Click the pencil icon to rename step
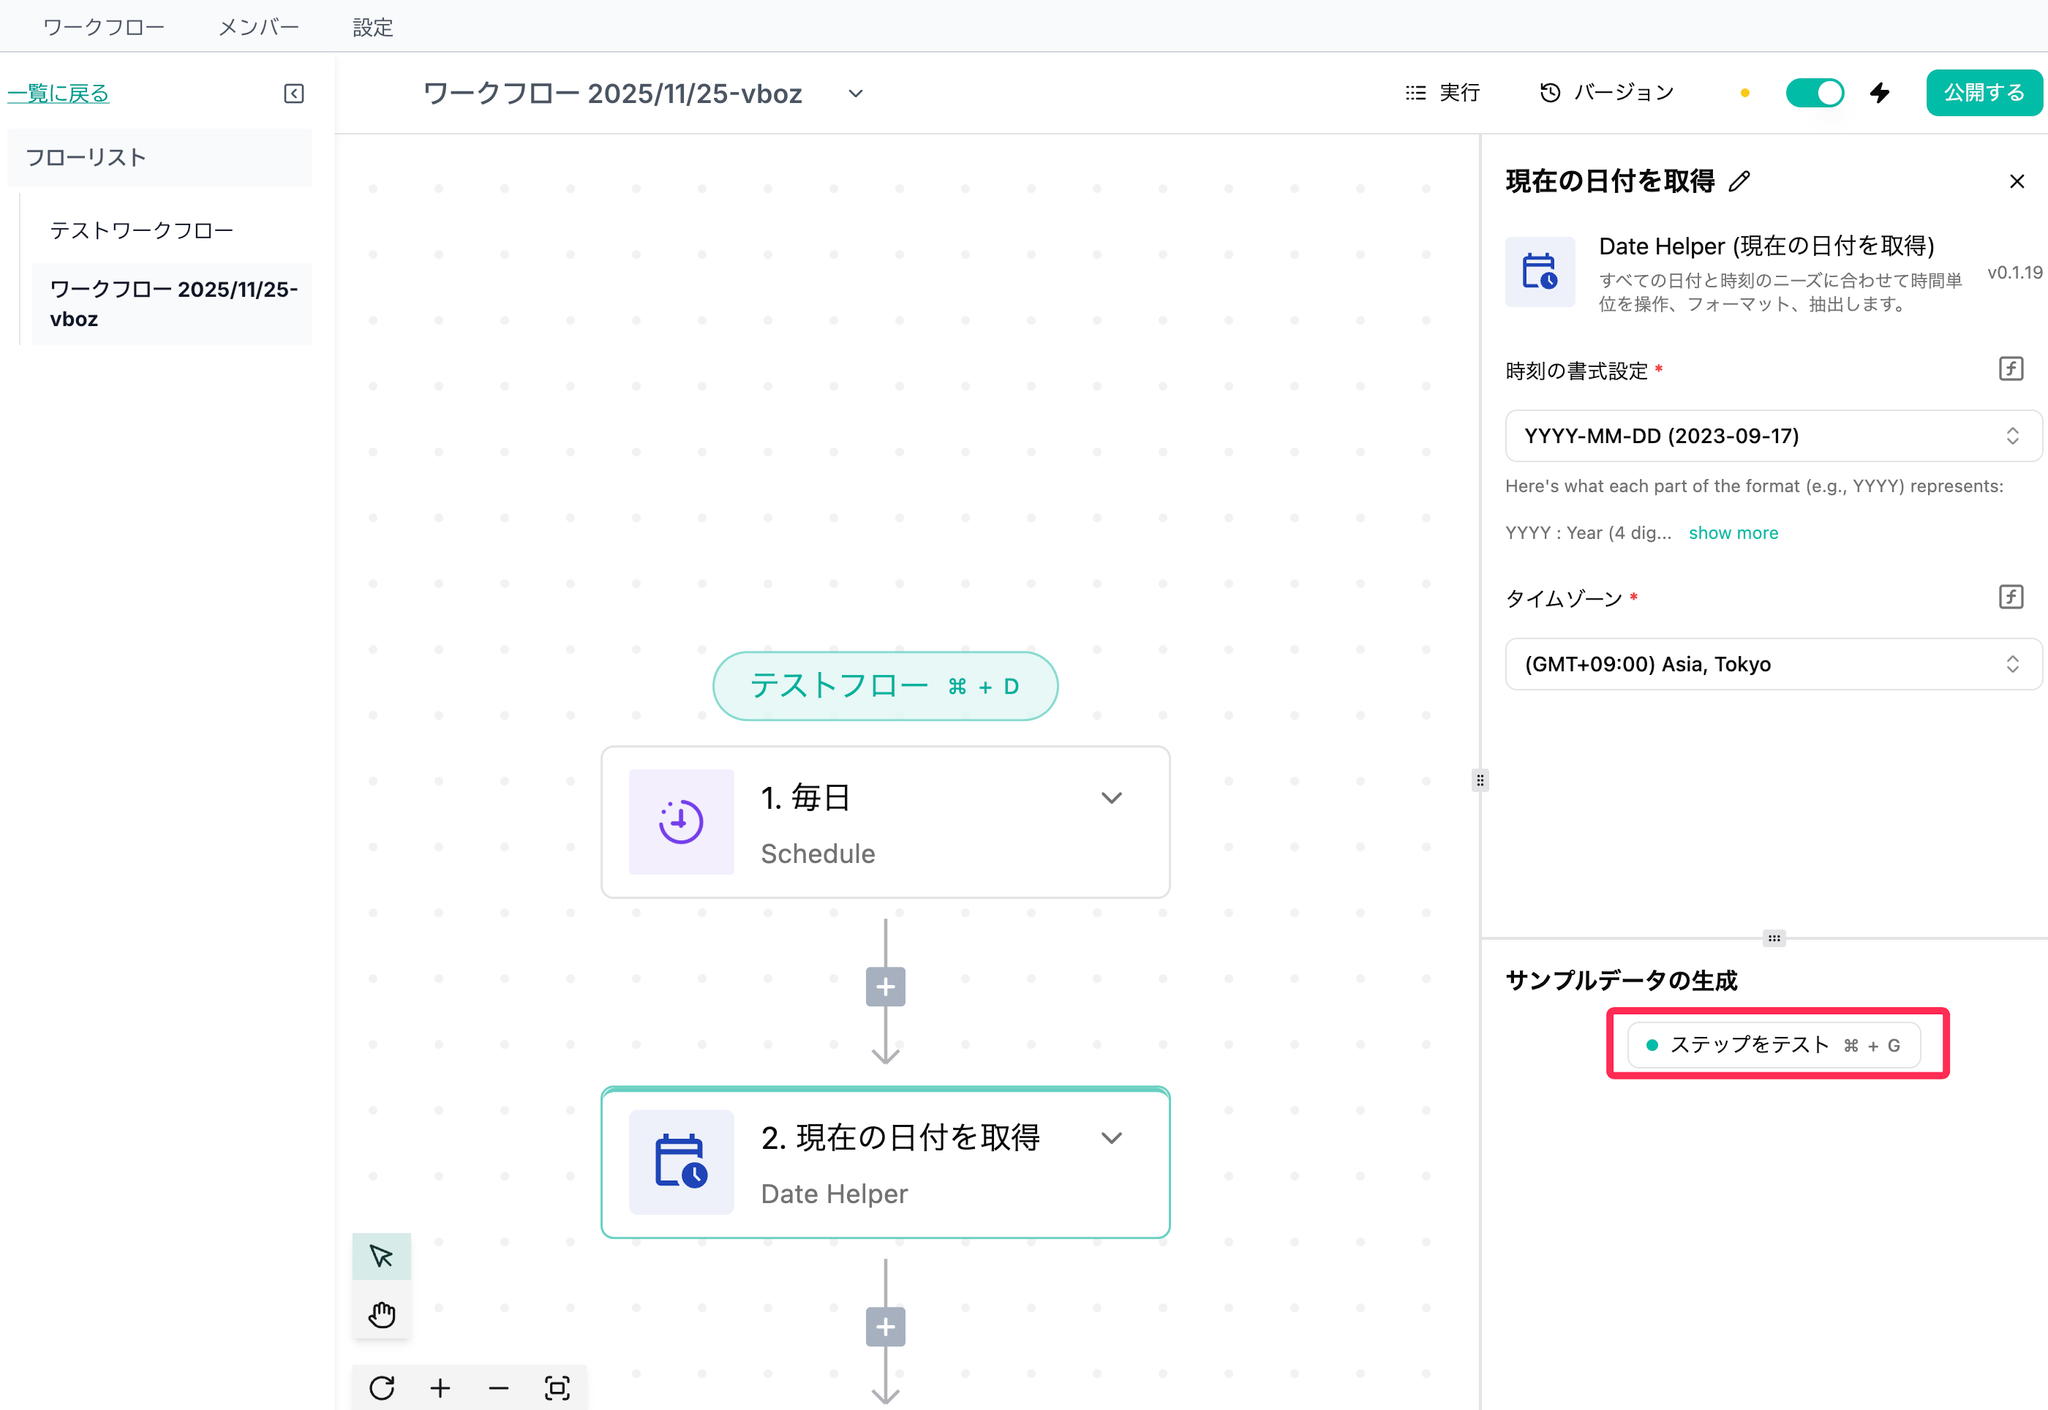Image resolution: width=2048 pixels, height=1410 pixels. 1740,181
